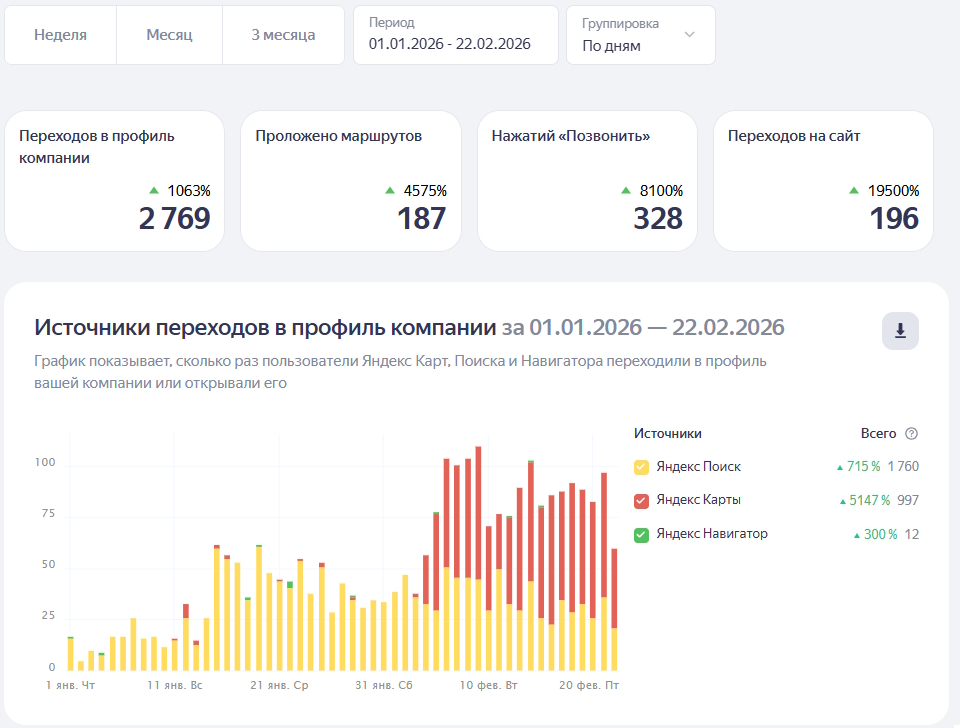Viewport: 960px width, 728px height.
Task: Click the green growth arrow in the routes card
Action: (x=390, y=190)
